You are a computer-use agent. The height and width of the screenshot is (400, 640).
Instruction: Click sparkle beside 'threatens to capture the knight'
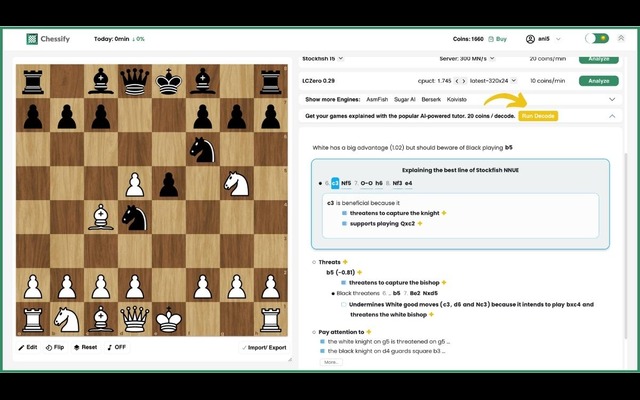coord(444,213)
